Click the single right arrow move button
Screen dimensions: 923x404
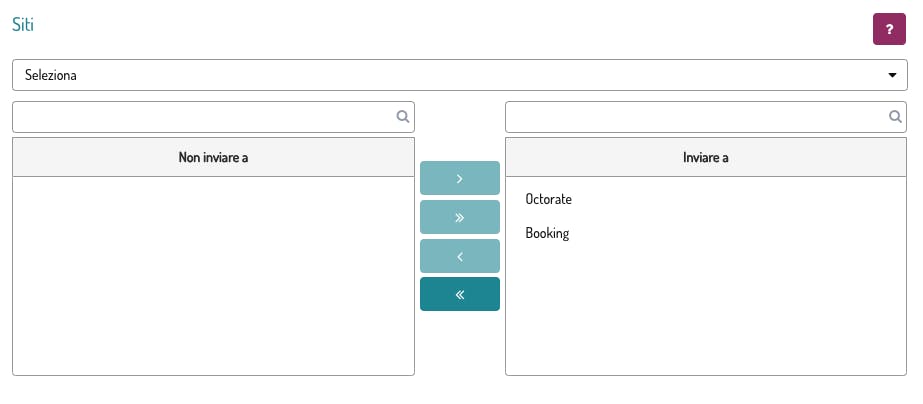tap(460, 178)
